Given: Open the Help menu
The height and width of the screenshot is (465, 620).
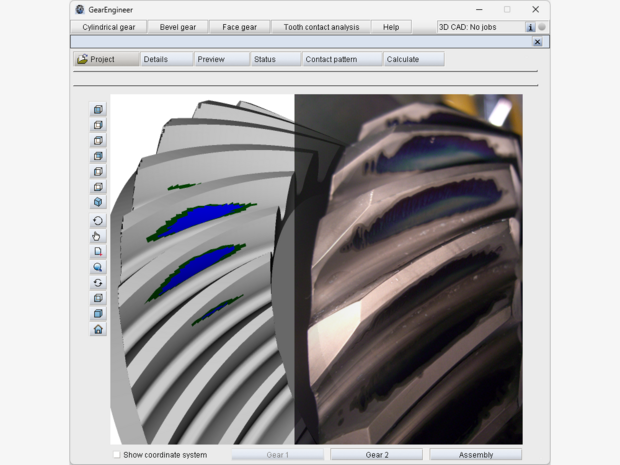Looking at the screenshot, I should coord(390,27).
